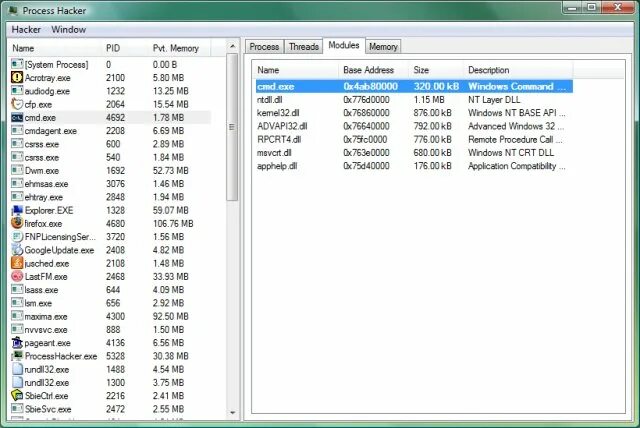The height and width of the screenshot is (428, 640).
Task: Close the Process Hacker window
Action: coord(618,7)
